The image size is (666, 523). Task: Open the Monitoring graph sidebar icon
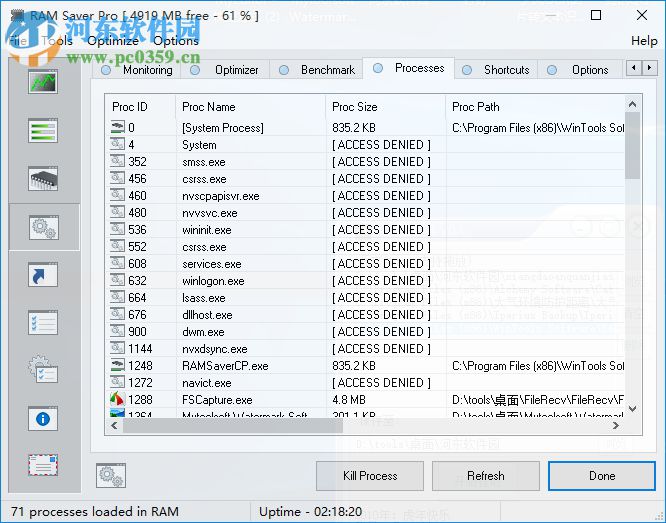43,82
